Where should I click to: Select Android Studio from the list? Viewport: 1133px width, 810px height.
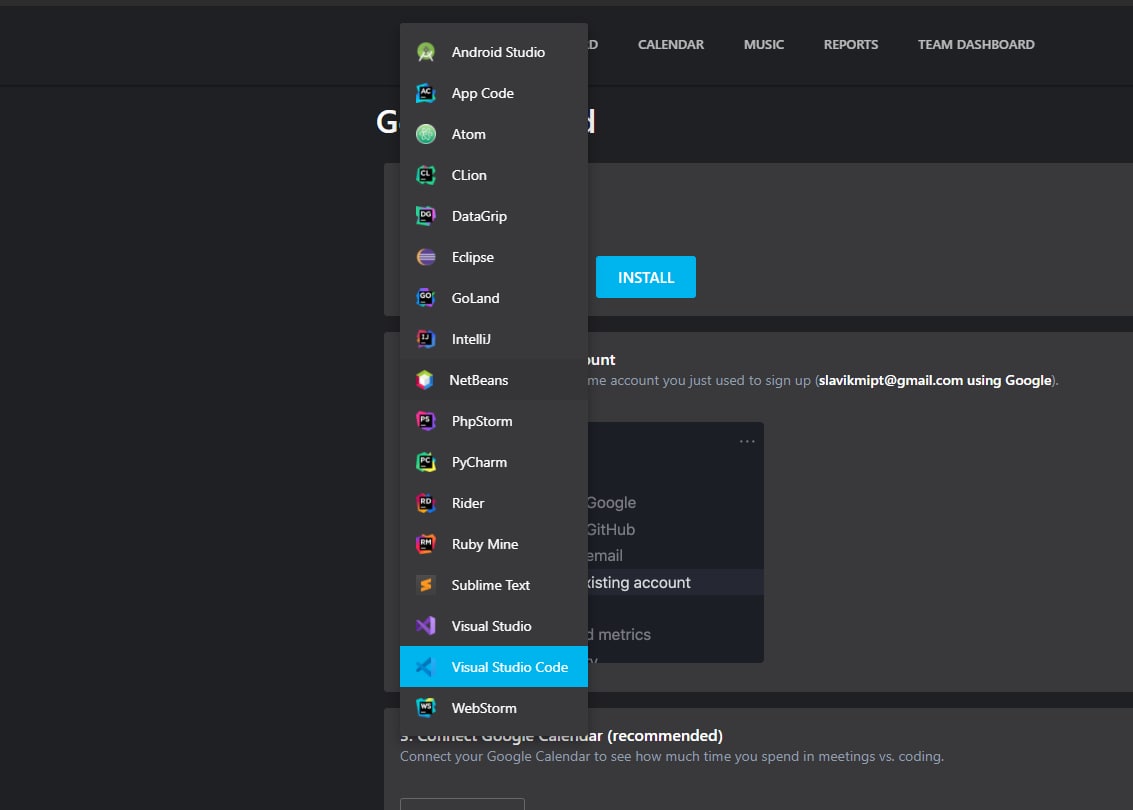pyautogui.click(x=494, y=52)
